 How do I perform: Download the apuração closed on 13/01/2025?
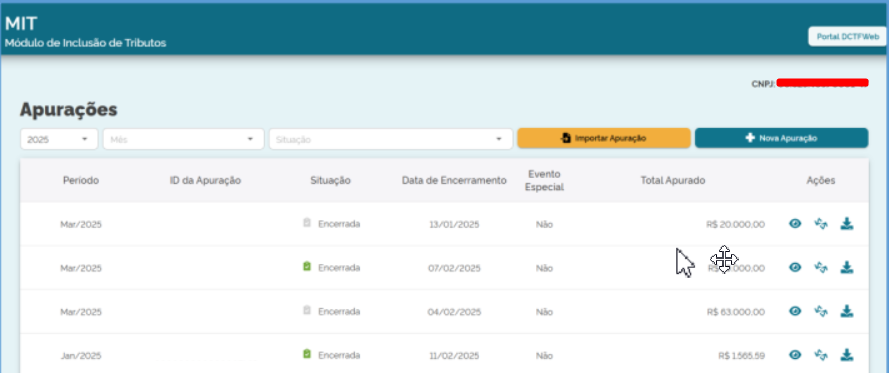(846, 224)
